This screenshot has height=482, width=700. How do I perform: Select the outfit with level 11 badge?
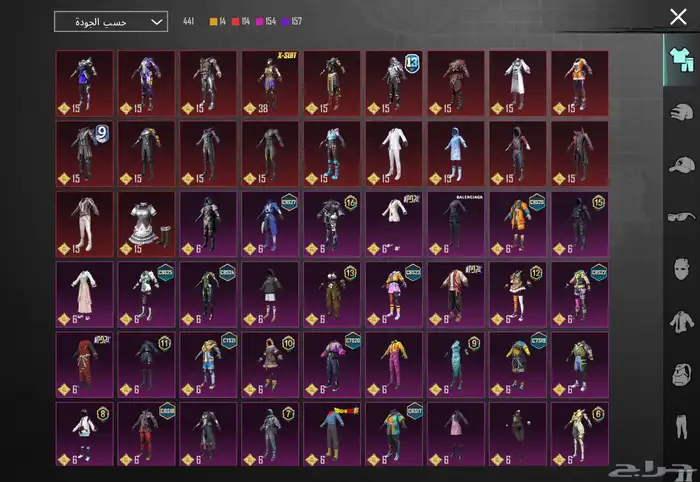[x=148, y=364]
